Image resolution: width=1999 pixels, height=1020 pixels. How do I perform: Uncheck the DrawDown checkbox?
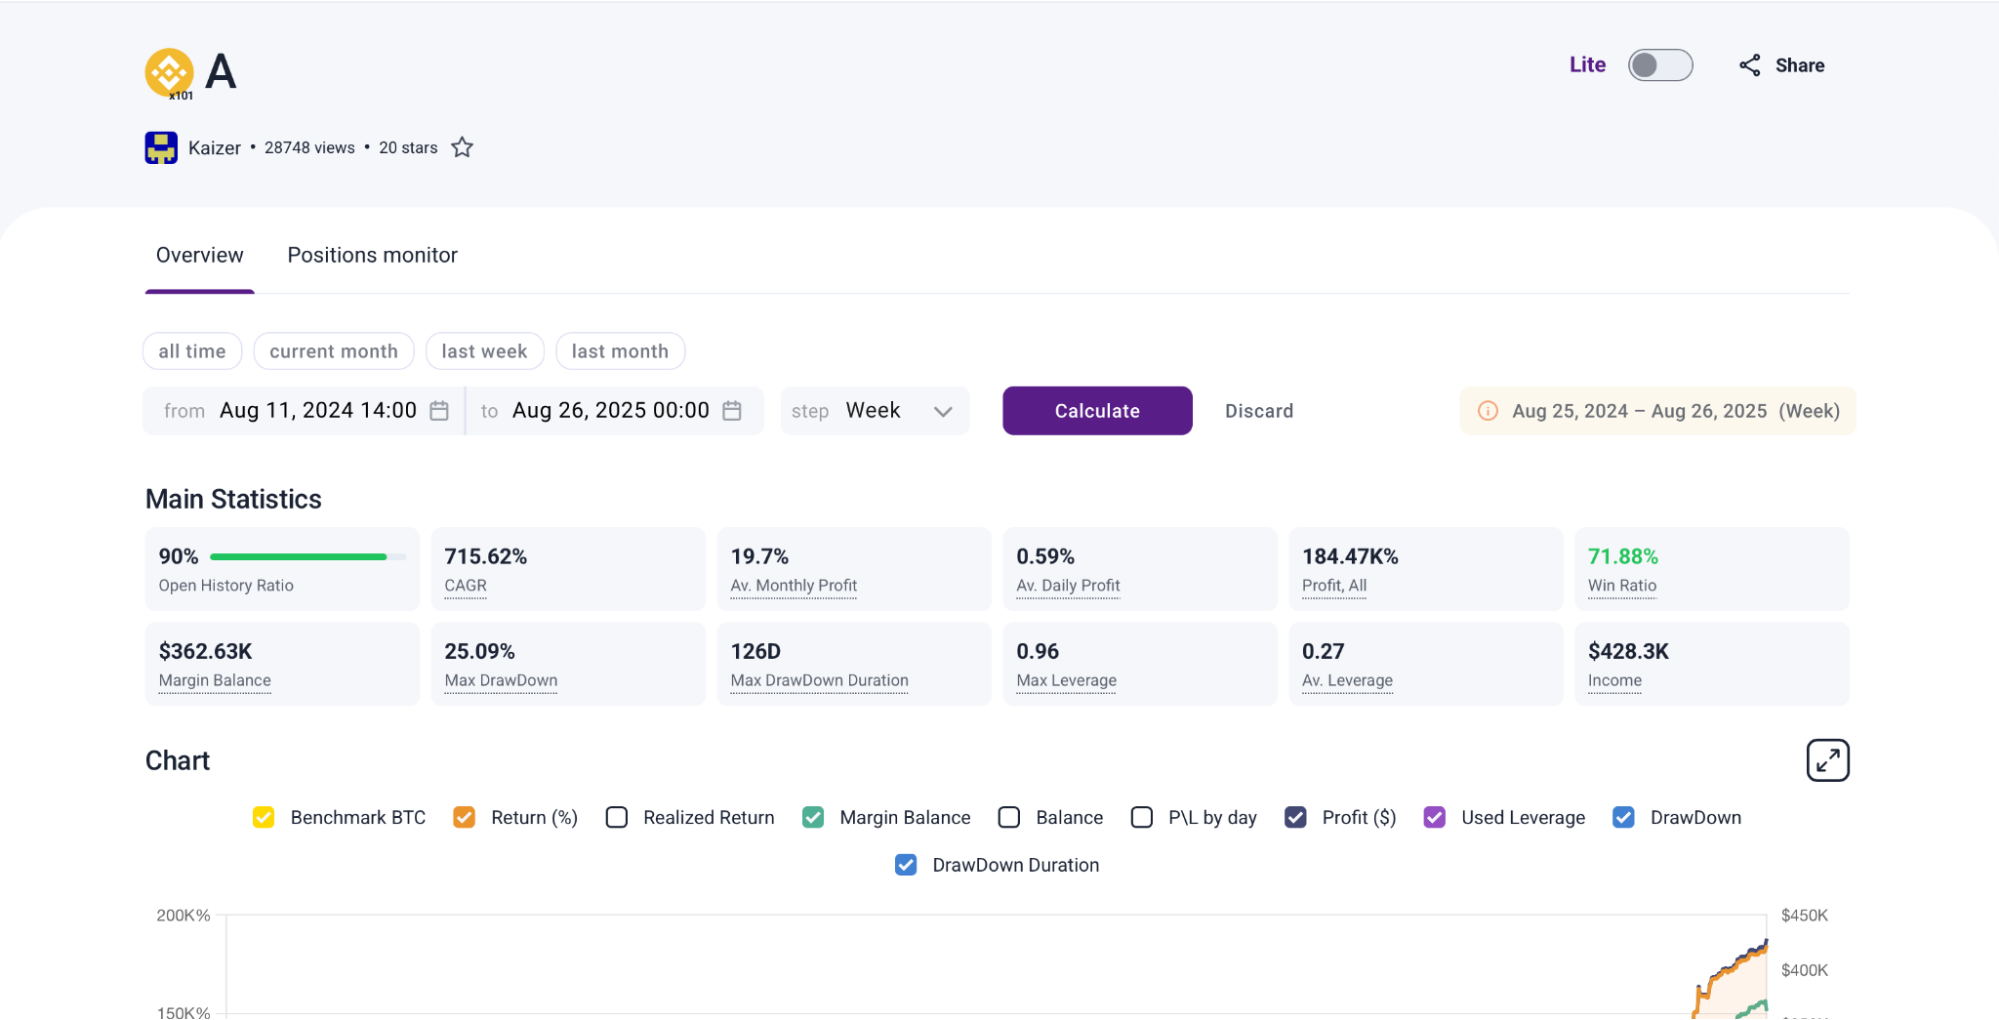[x=1623, y=818]
